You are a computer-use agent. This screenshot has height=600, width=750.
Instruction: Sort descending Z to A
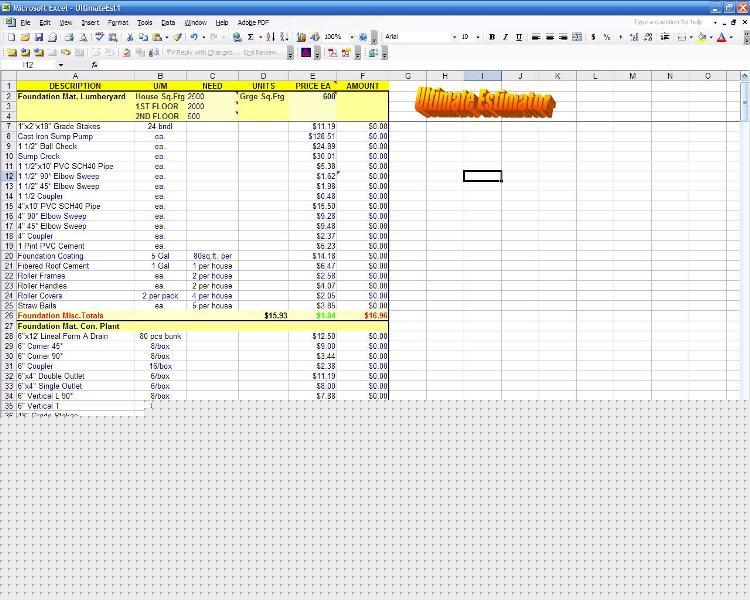(x=284, y=37)
